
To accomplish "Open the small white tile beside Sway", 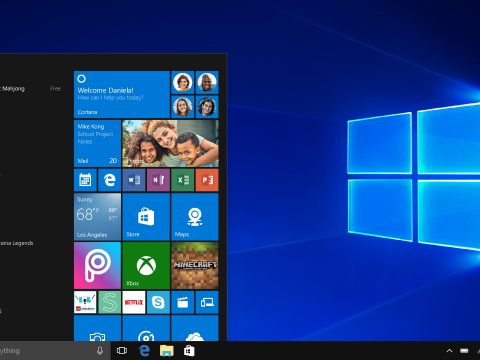I will [x=85, y=302].
